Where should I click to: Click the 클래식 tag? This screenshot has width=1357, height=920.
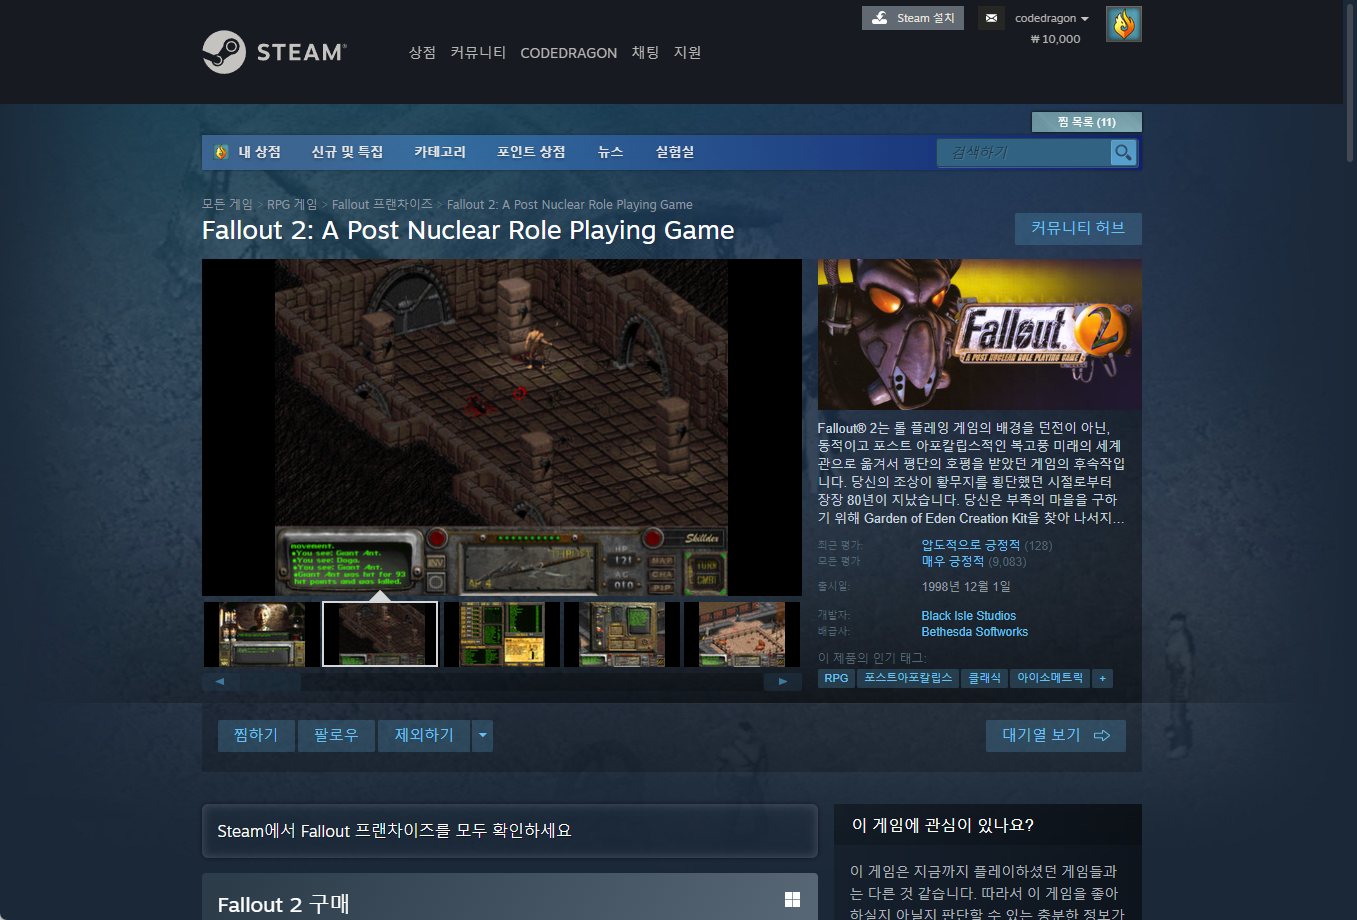(984, 678)
